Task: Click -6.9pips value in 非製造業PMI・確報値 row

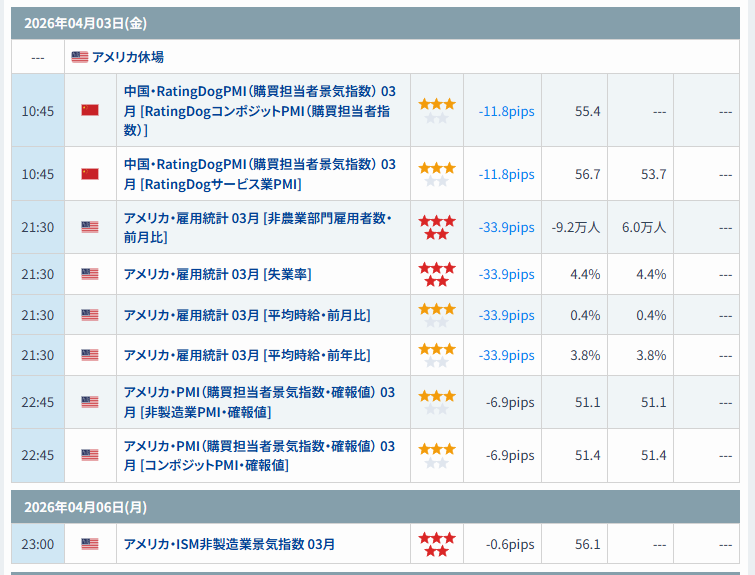Action: click(x=510, y=402)
